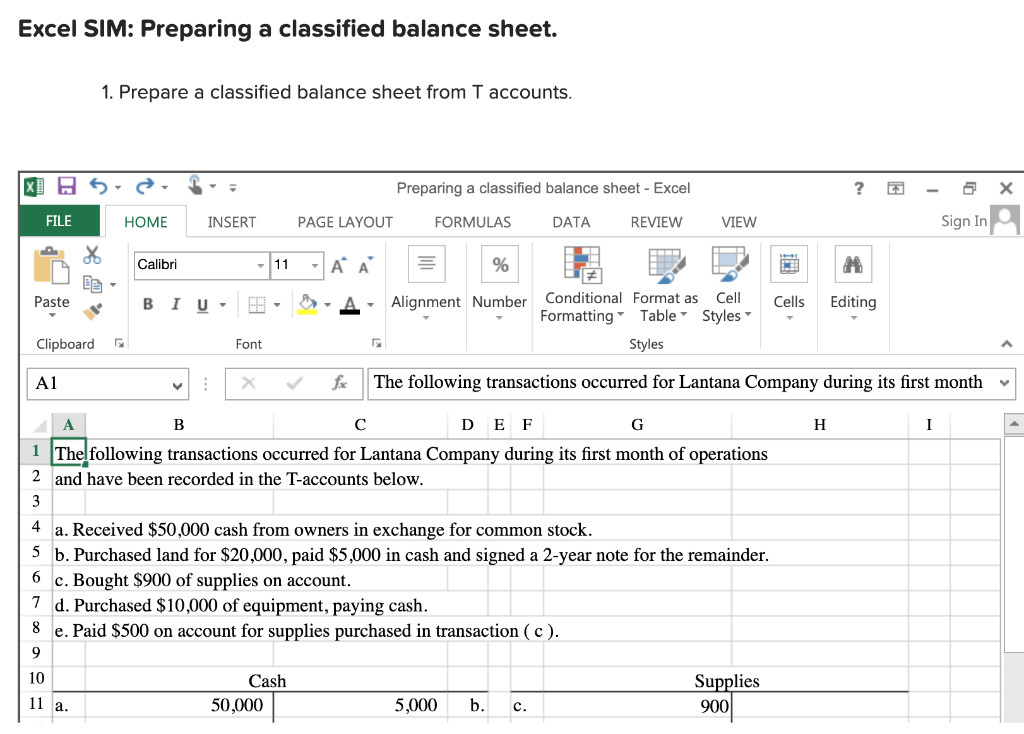Image resolution: width=1024 pixels, height=734 pixels.
Task: Switch to the FORMULAS ribbon tab
Action: pos(472,222)
